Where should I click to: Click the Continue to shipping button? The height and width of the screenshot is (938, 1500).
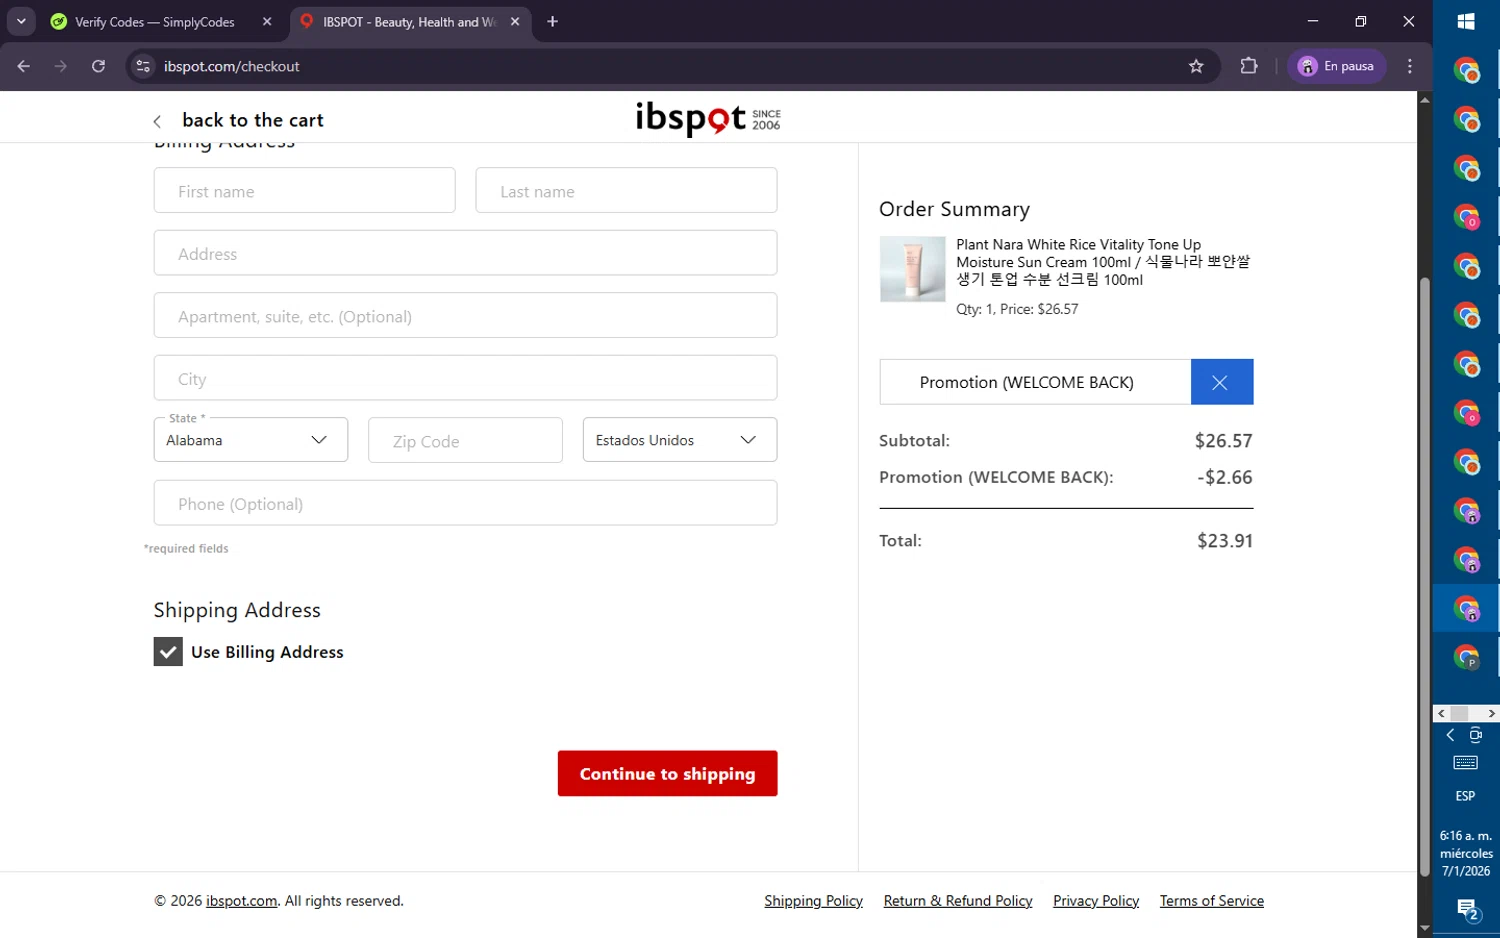pyautogui.click(x=668, y=774)
